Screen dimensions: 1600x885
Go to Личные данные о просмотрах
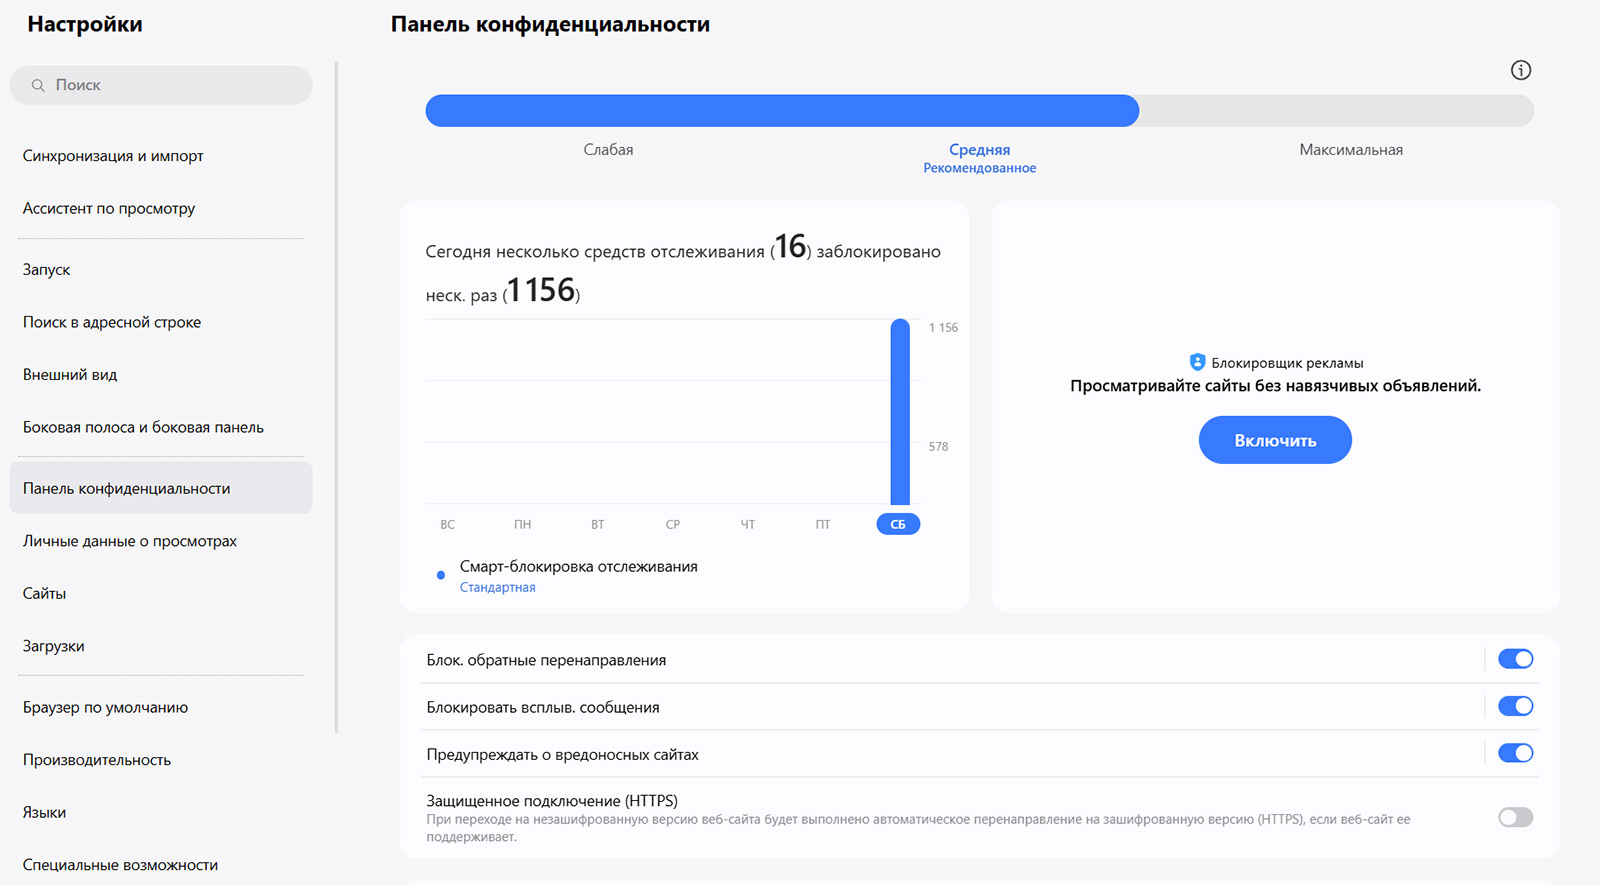(130, 541)
